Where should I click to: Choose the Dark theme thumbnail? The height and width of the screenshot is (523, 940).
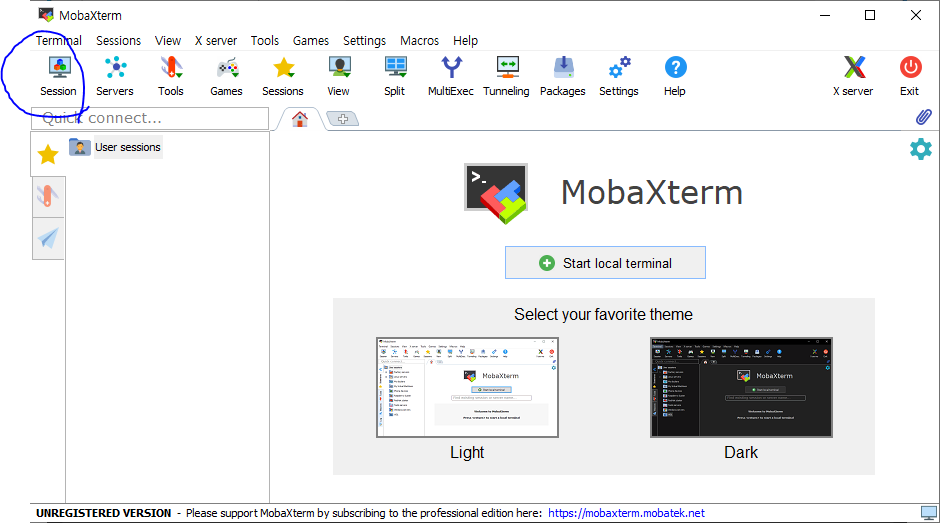pos(741,387)
